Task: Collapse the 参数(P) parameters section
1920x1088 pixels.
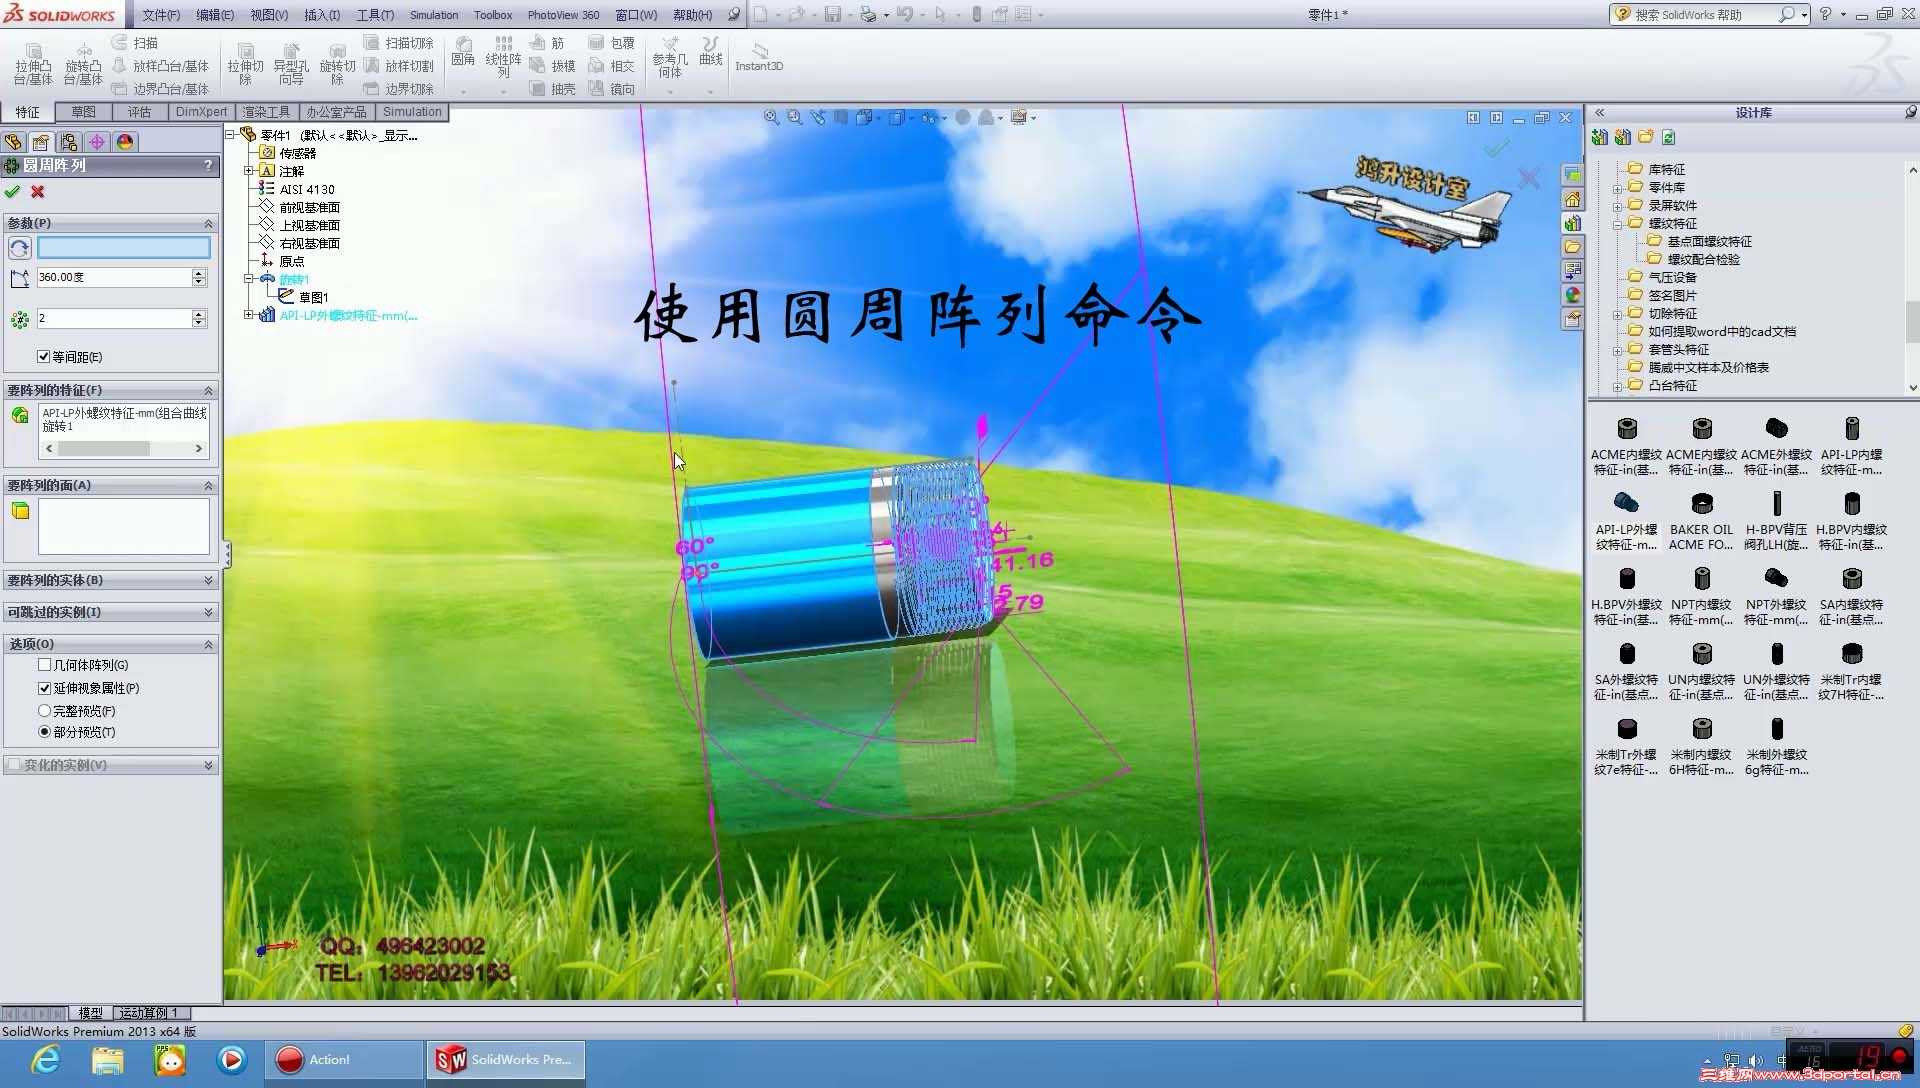Action: (208, 223)
